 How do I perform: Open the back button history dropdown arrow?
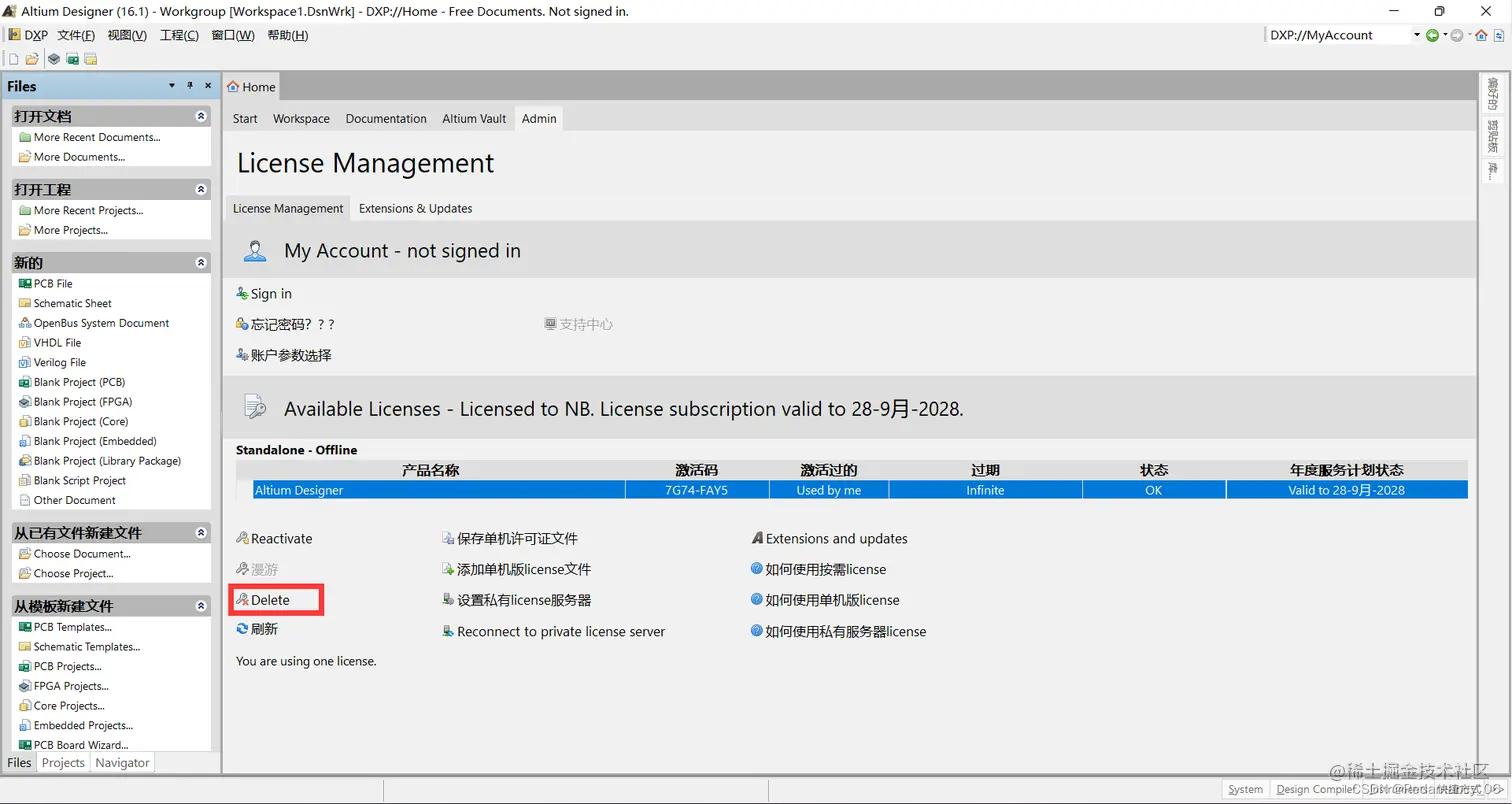coord(1444,35)
